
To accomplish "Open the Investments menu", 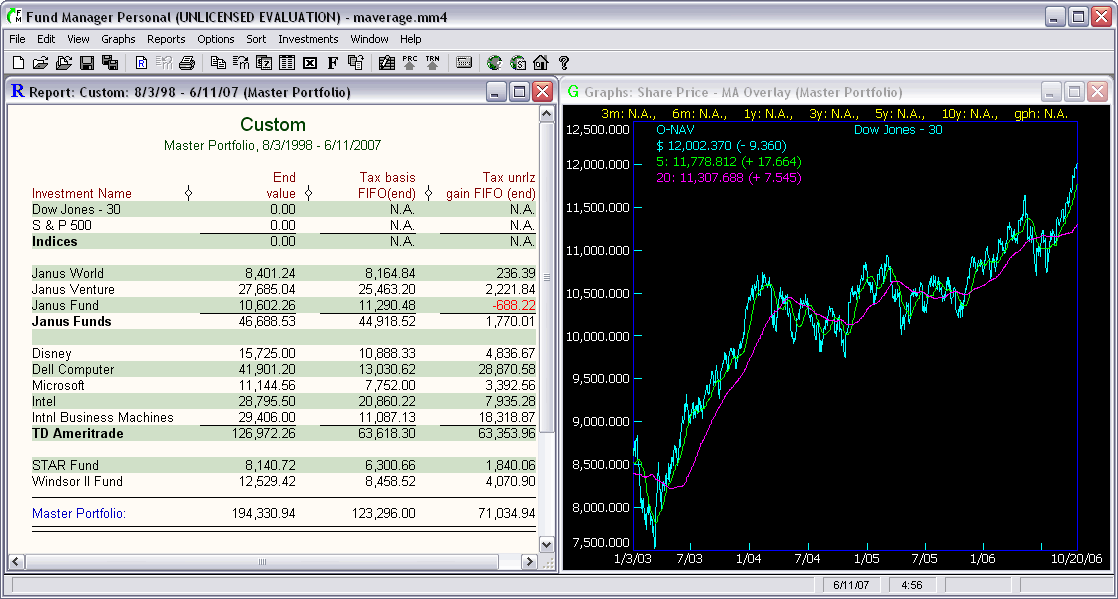I will coord(308,39).
